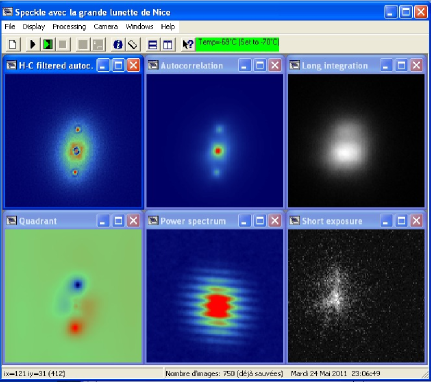Click the green temperature status indicator
The height and width of the screenshot is (382, 431).
coord(237,44)
